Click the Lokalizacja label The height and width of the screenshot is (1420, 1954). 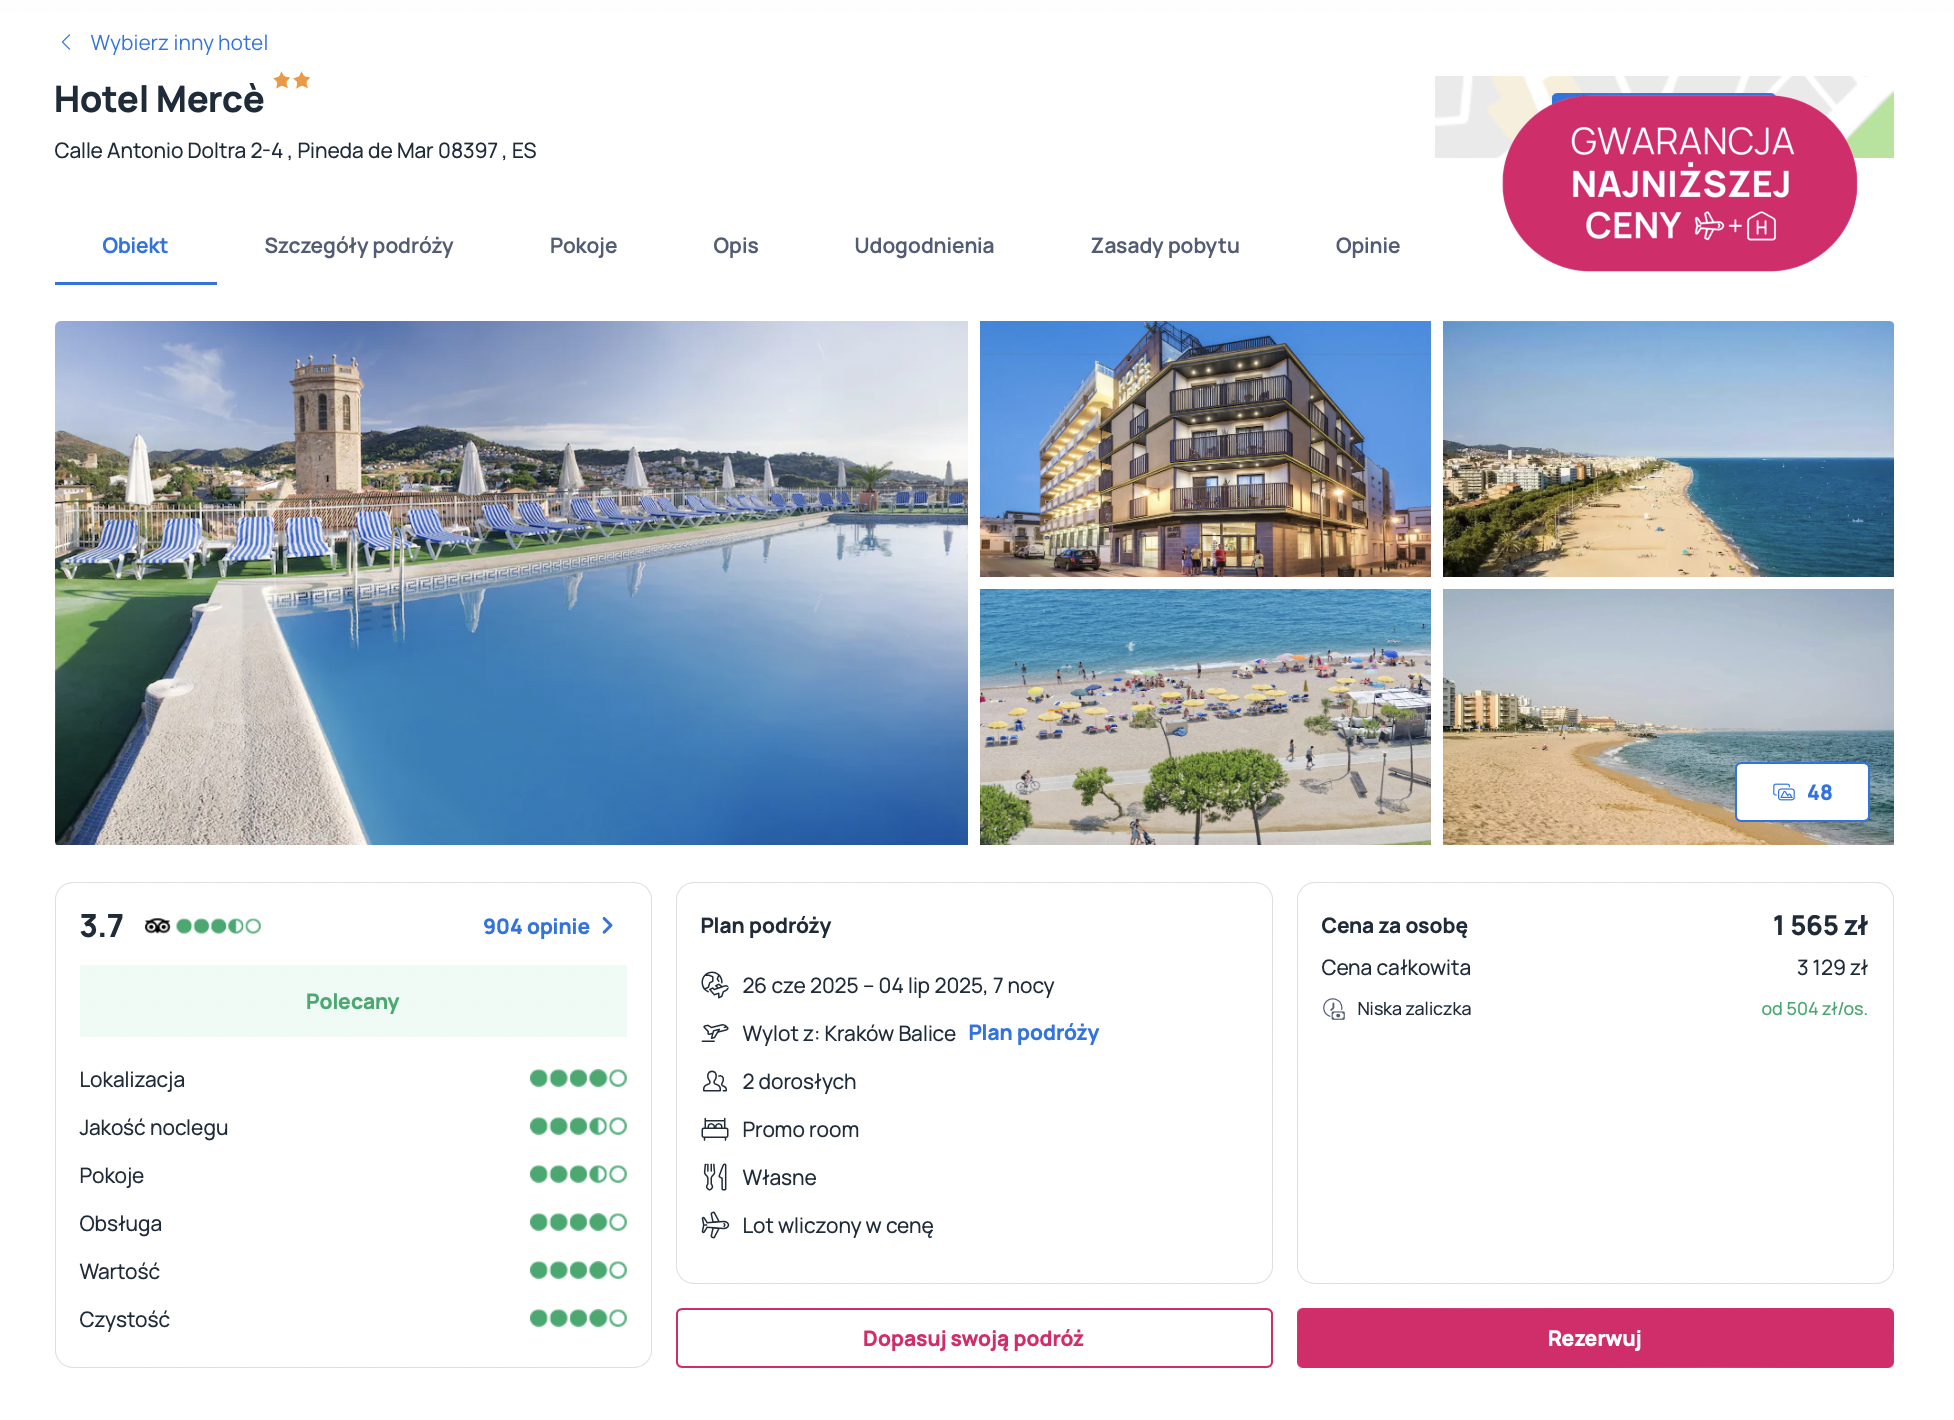[132, 1080]
